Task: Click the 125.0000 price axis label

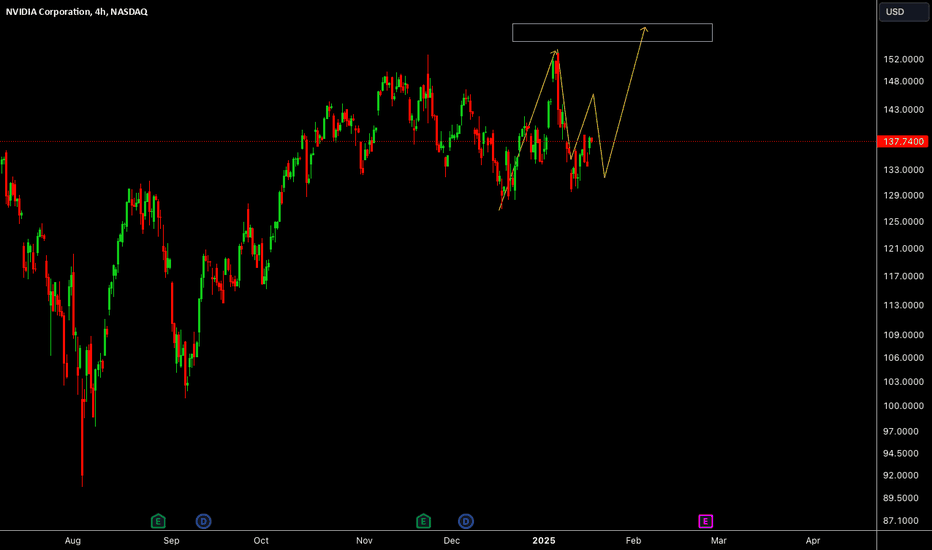Action: coord(903,222)
